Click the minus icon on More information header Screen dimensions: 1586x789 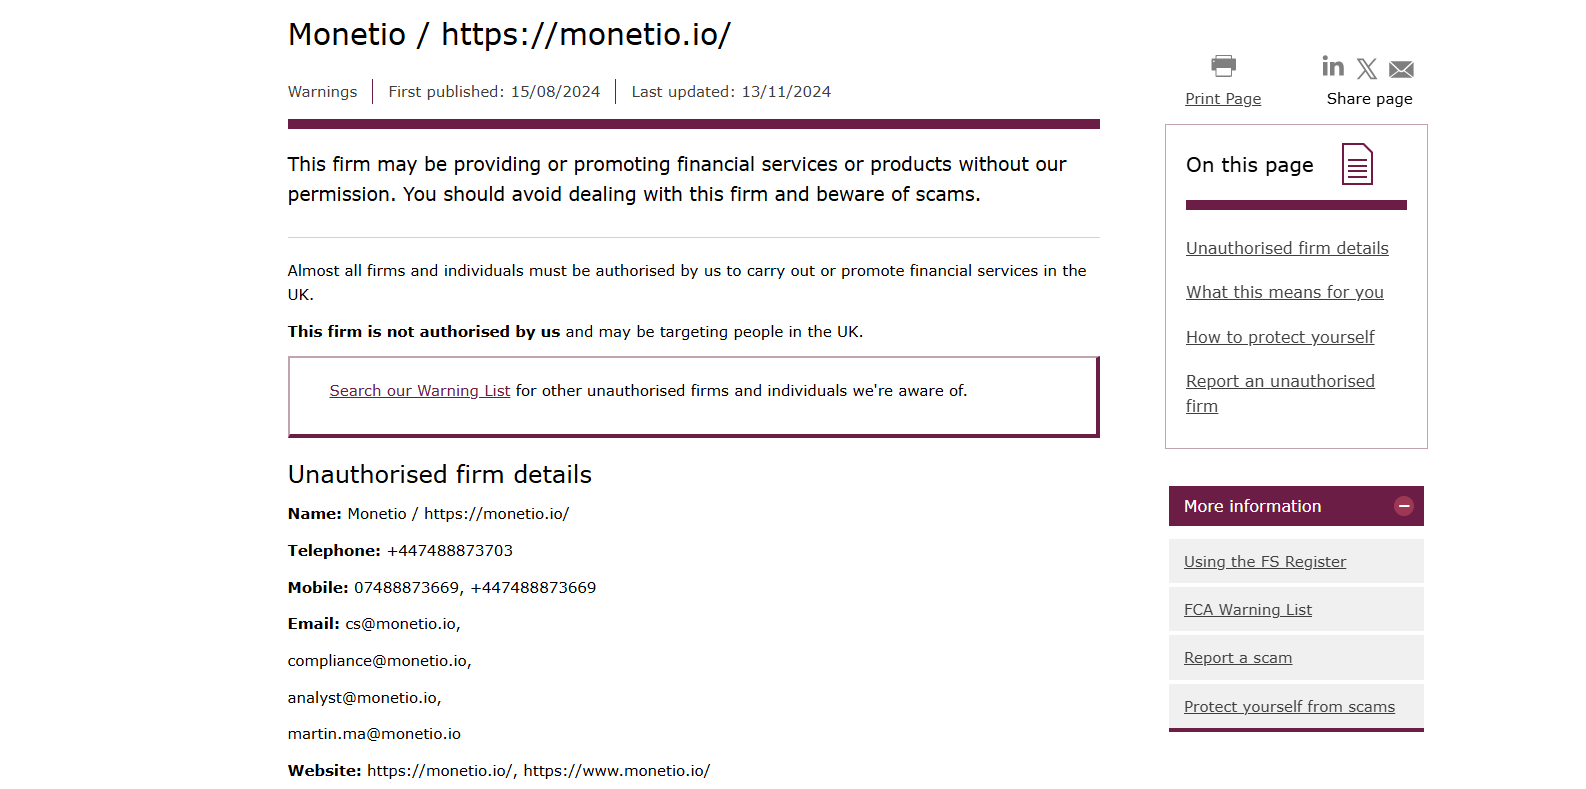(x=1403, y=506)
